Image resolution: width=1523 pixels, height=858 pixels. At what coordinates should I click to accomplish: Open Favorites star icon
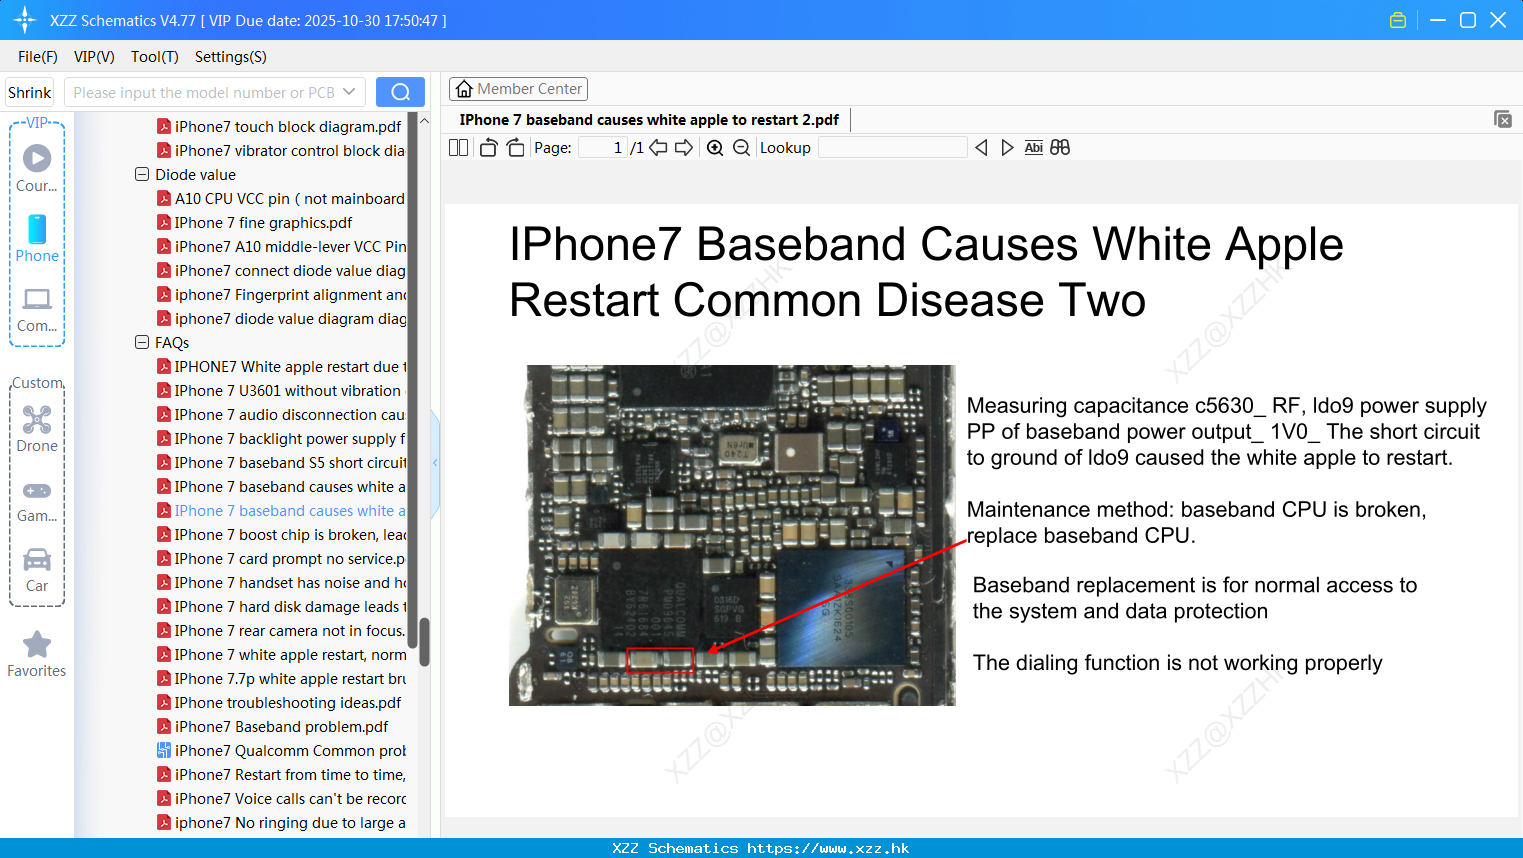pyautogui.click(x=37, y=654)
